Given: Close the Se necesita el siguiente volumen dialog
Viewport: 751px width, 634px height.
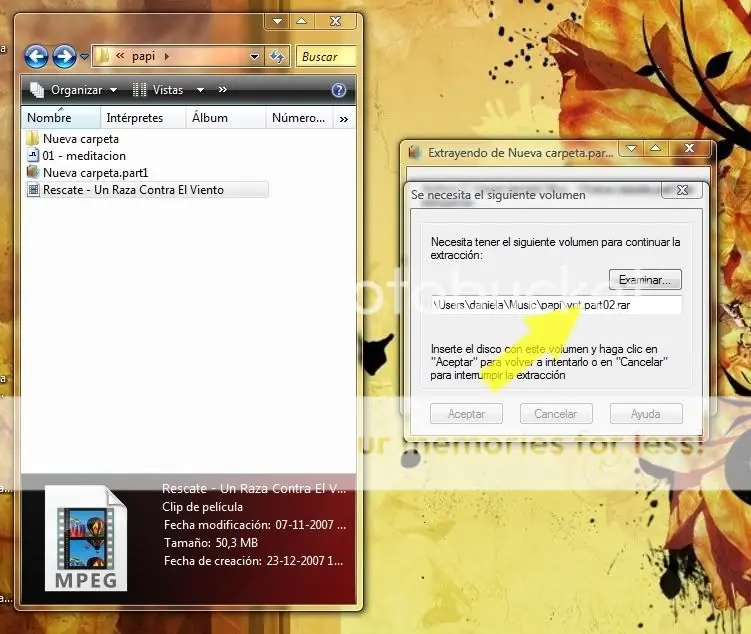Looking at the screenshot, I should (x=682, y=190).
